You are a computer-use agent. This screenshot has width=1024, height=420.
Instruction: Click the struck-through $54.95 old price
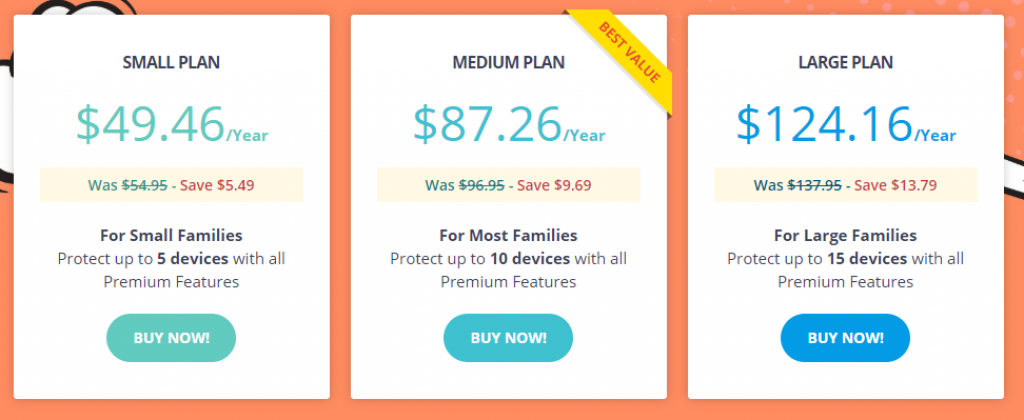[144, 185]
